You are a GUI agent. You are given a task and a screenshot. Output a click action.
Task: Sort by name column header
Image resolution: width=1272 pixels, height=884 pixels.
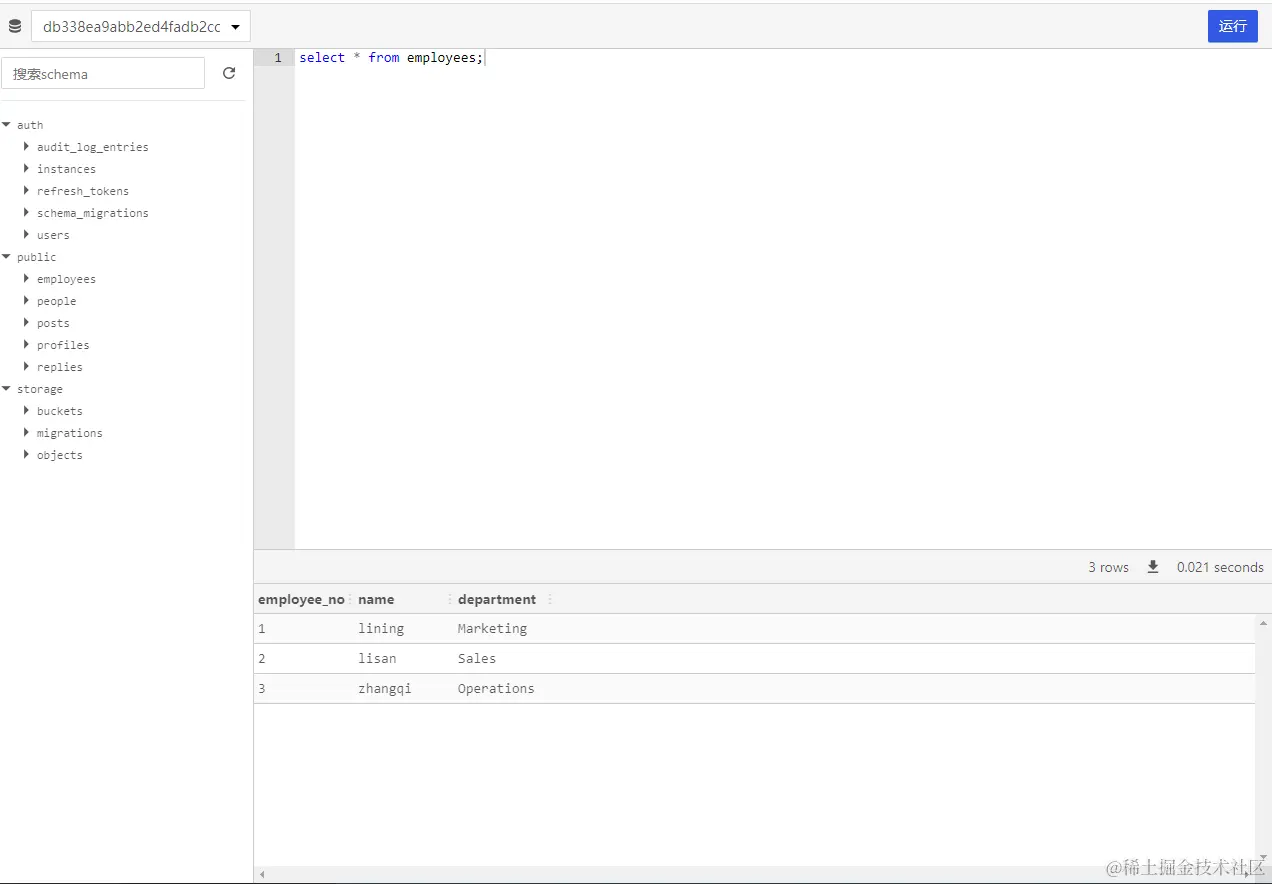coord(376,599)
